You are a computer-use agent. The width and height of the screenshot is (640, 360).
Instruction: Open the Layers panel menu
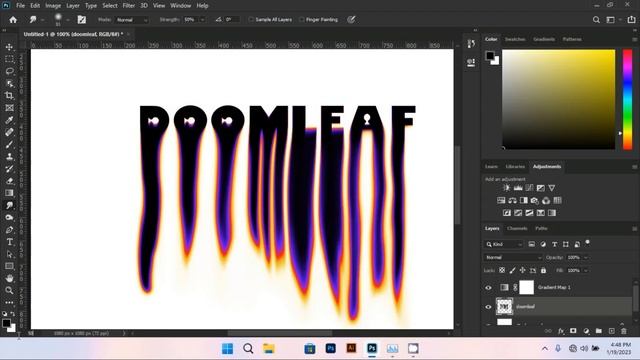point(634,229)
